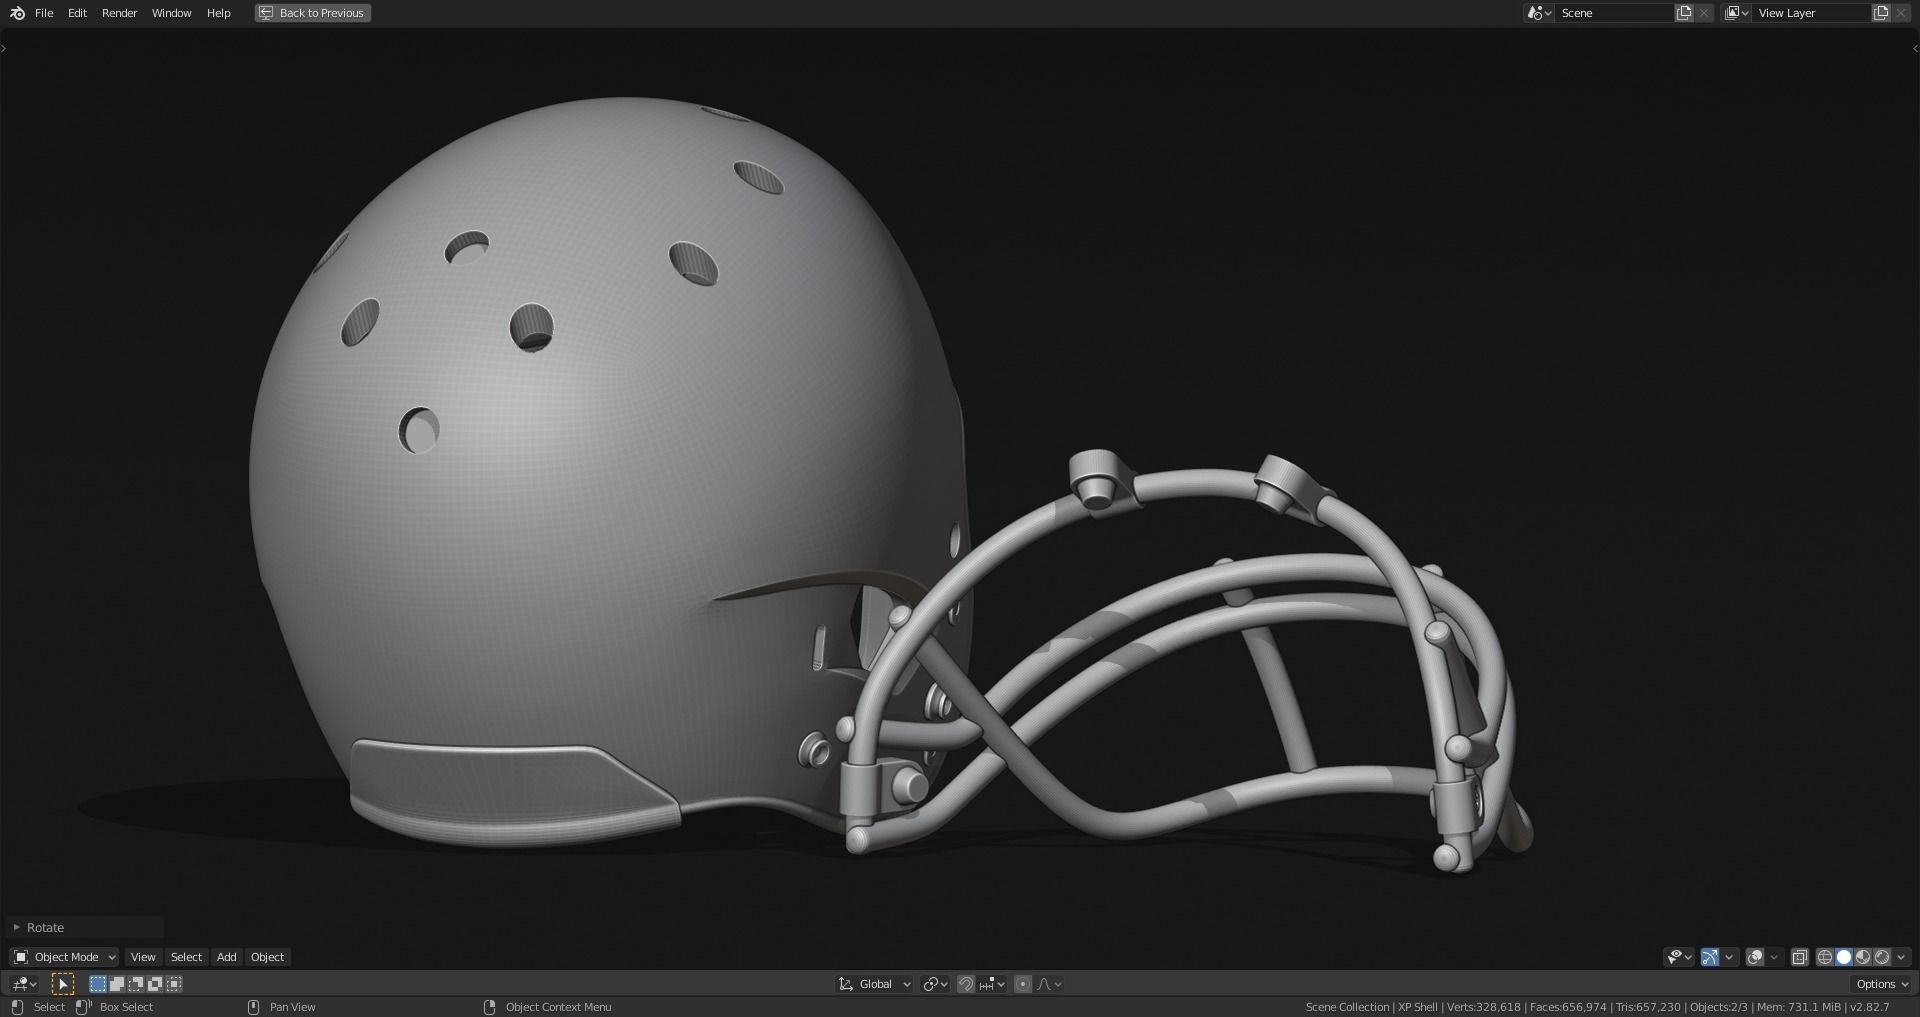Click the 'Faces:656,974' statistic
The height and width of the screenshot is (1017, 1920).
tap(1568, 1007)
